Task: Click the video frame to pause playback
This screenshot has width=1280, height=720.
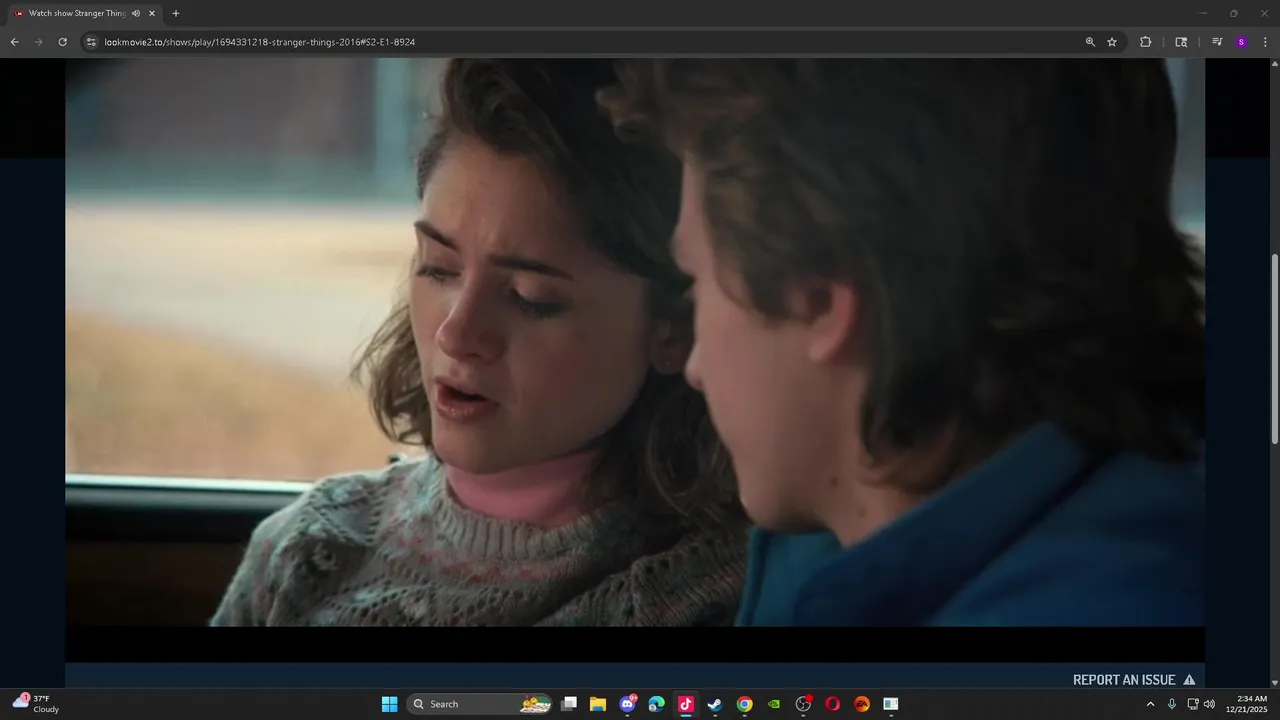Action: [635, 342]
